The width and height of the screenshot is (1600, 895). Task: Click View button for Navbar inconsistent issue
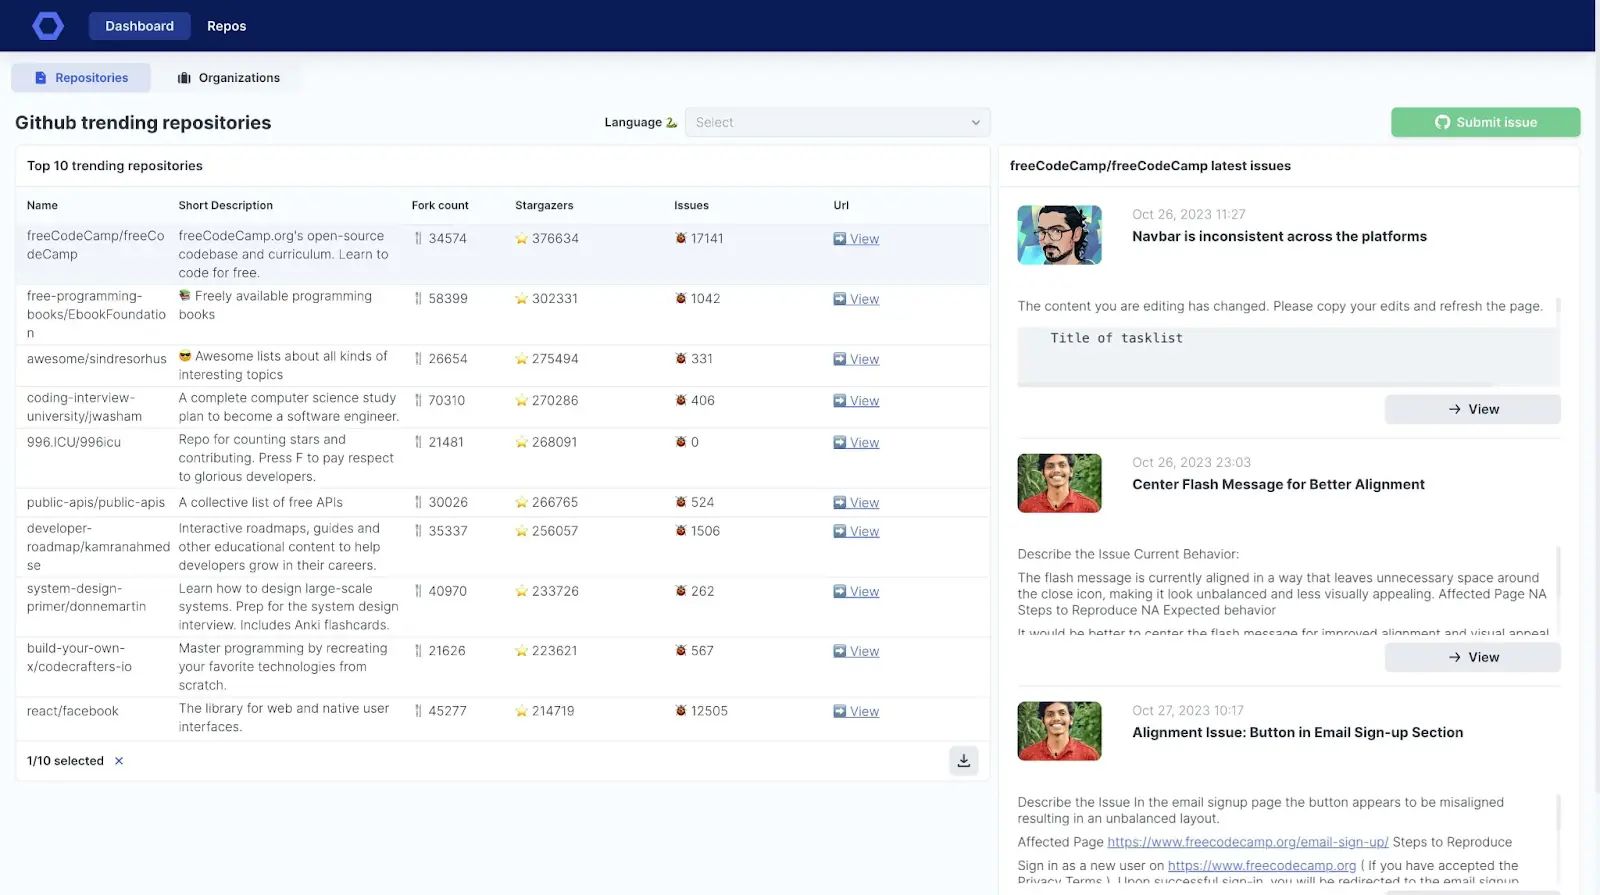[1472, 409]
